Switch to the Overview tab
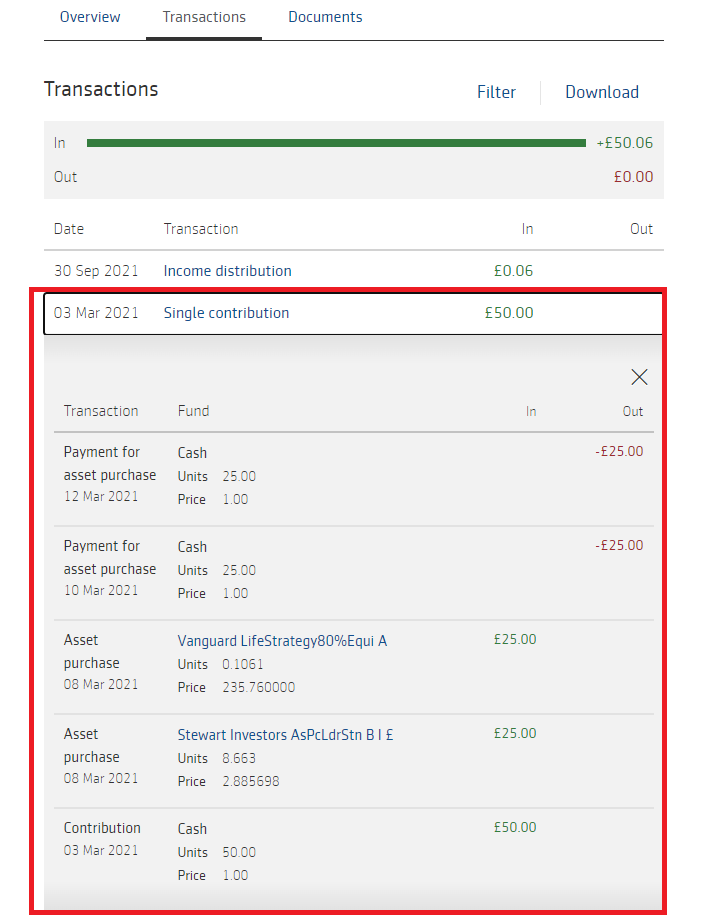 (x=90, y=17)
